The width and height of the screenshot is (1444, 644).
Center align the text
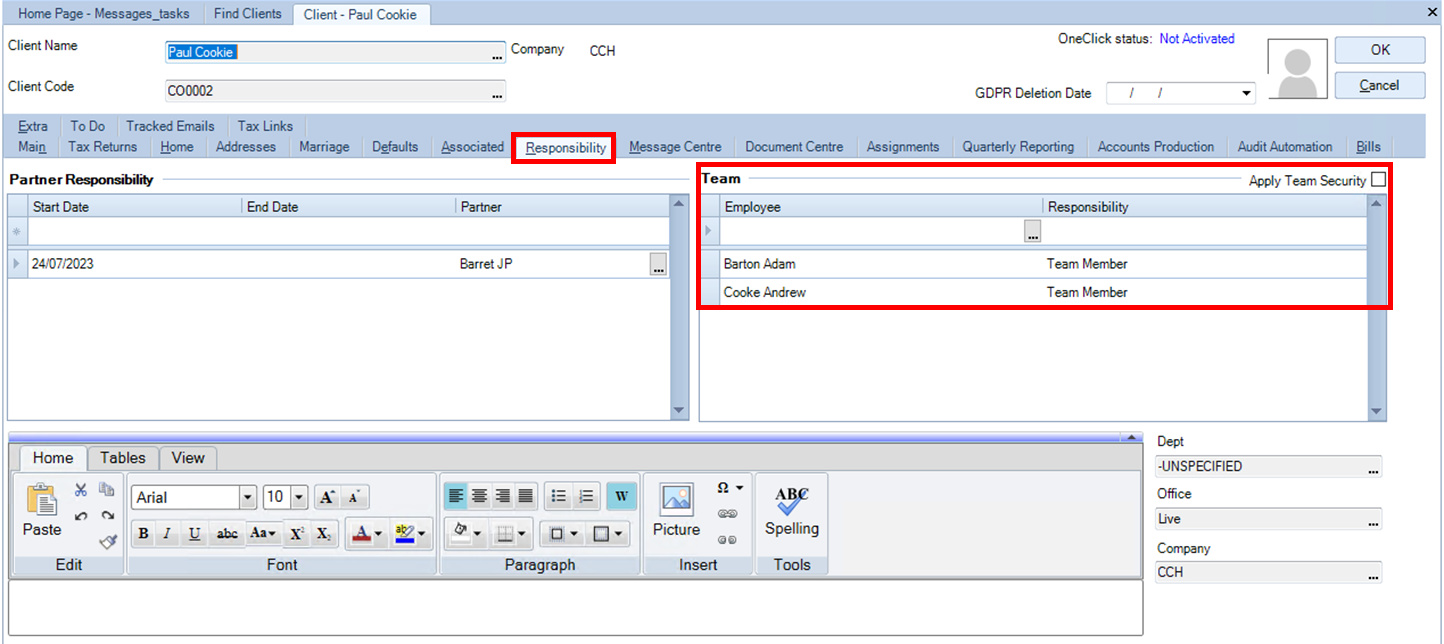[479, 496]
